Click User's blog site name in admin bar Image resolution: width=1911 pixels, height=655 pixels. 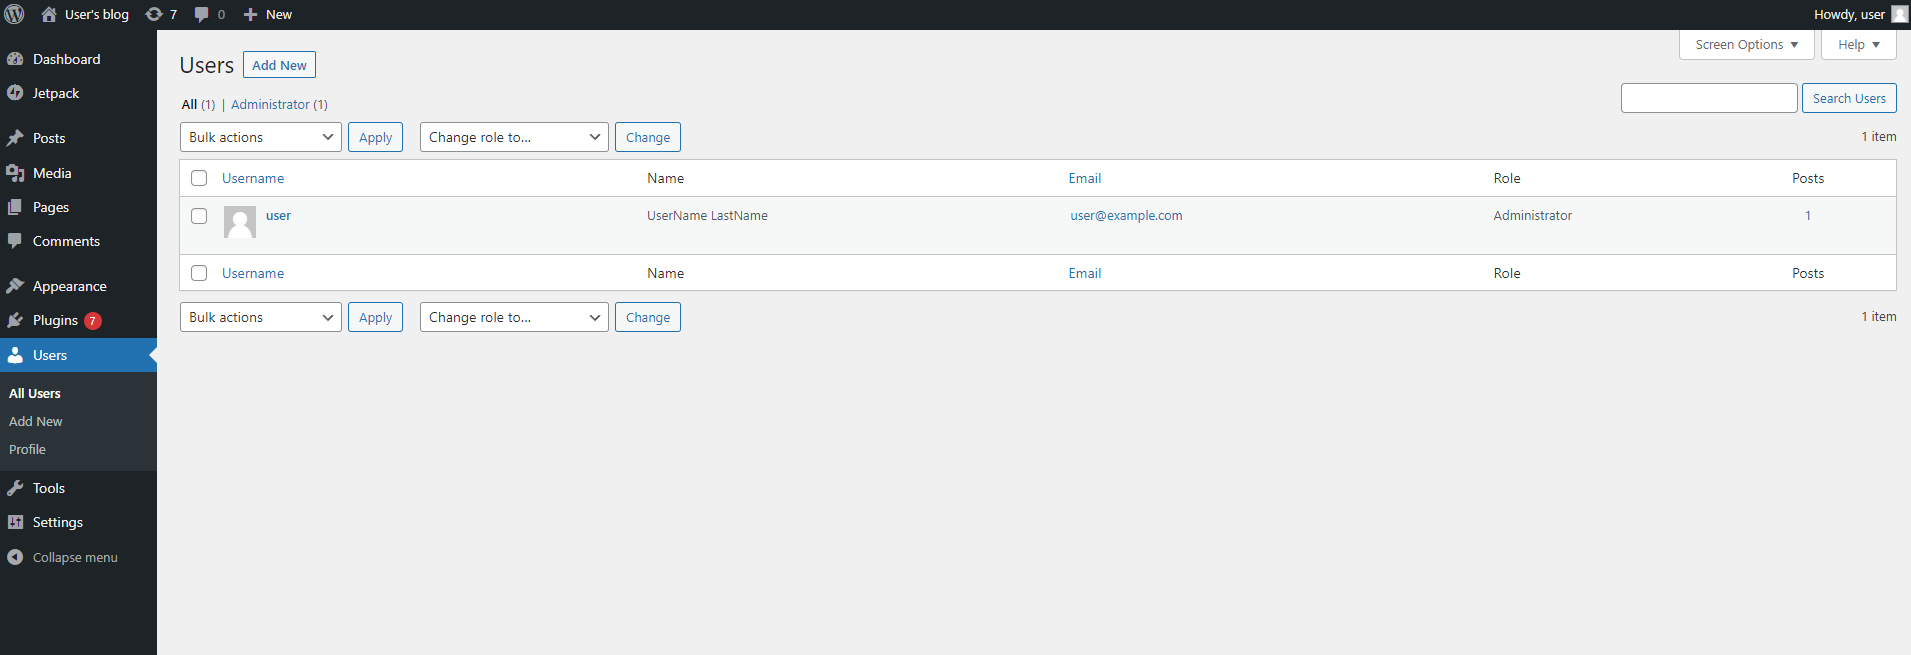click(97, 14)
